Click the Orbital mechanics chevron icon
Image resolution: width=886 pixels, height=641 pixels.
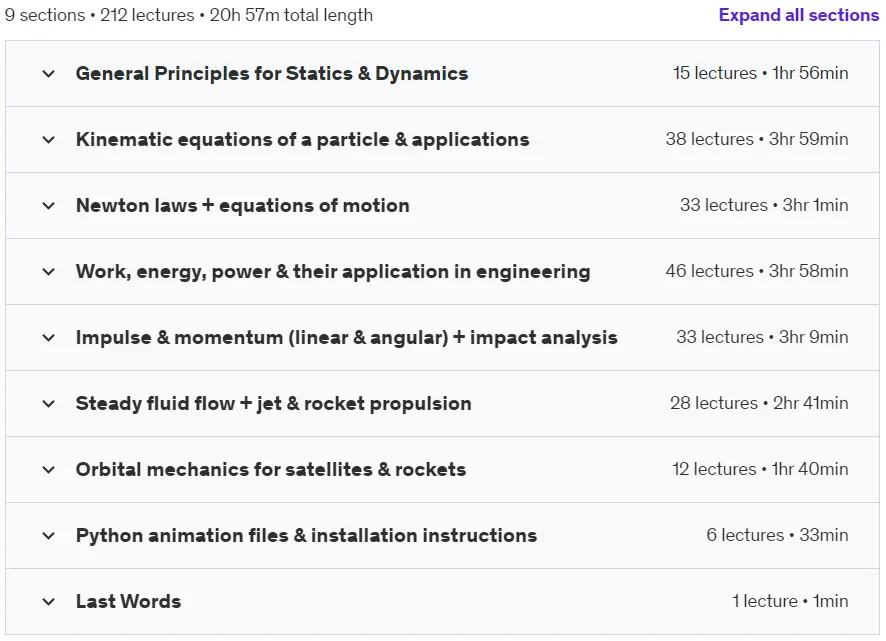click(49, 470)
